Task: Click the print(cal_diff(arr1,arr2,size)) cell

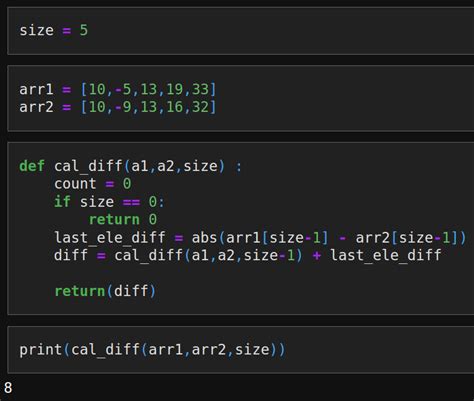Action: click(241, 350)
